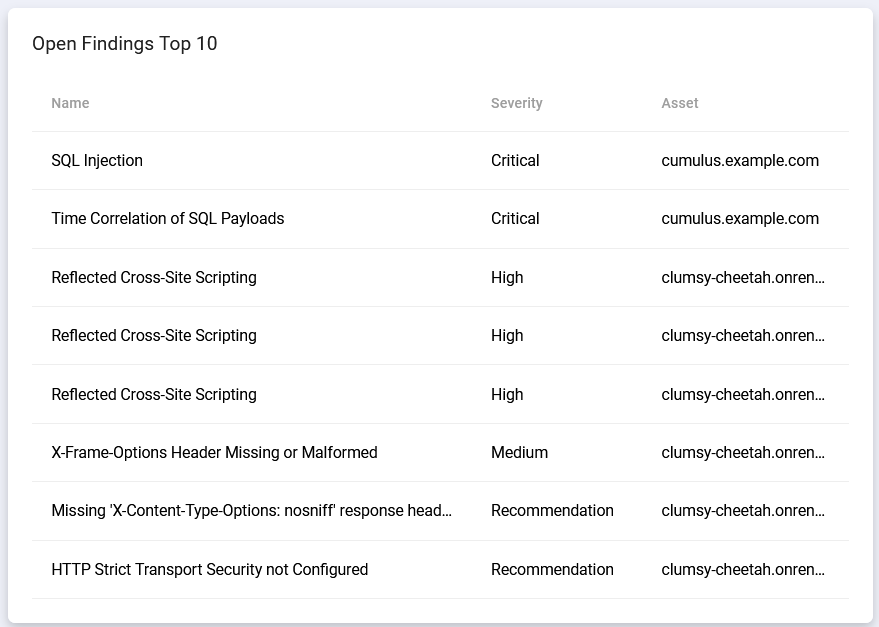Click asset in HTTP Strict Transport Security row
The image size is (879, 627).
pos(743,569)
